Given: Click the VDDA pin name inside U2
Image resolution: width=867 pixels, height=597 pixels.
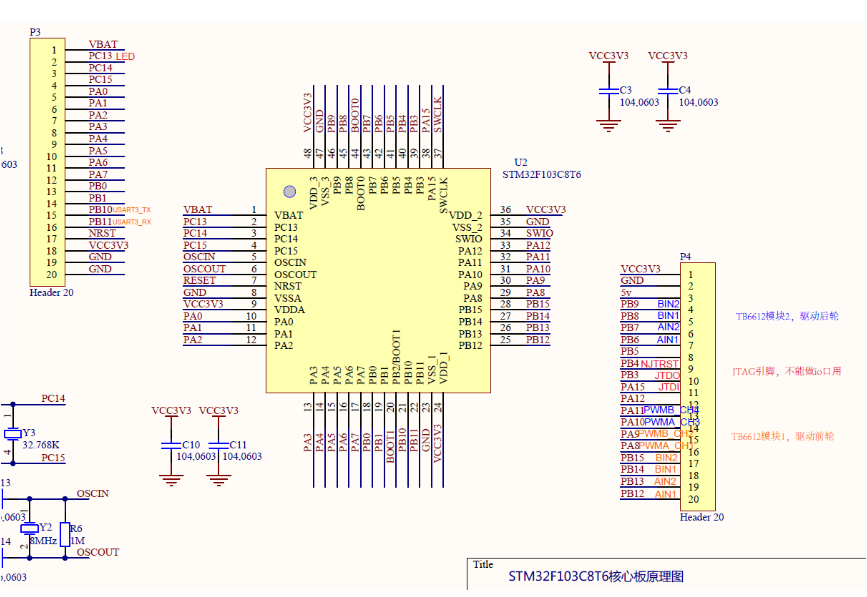Looking at the screenshot, I should [290, 310].
